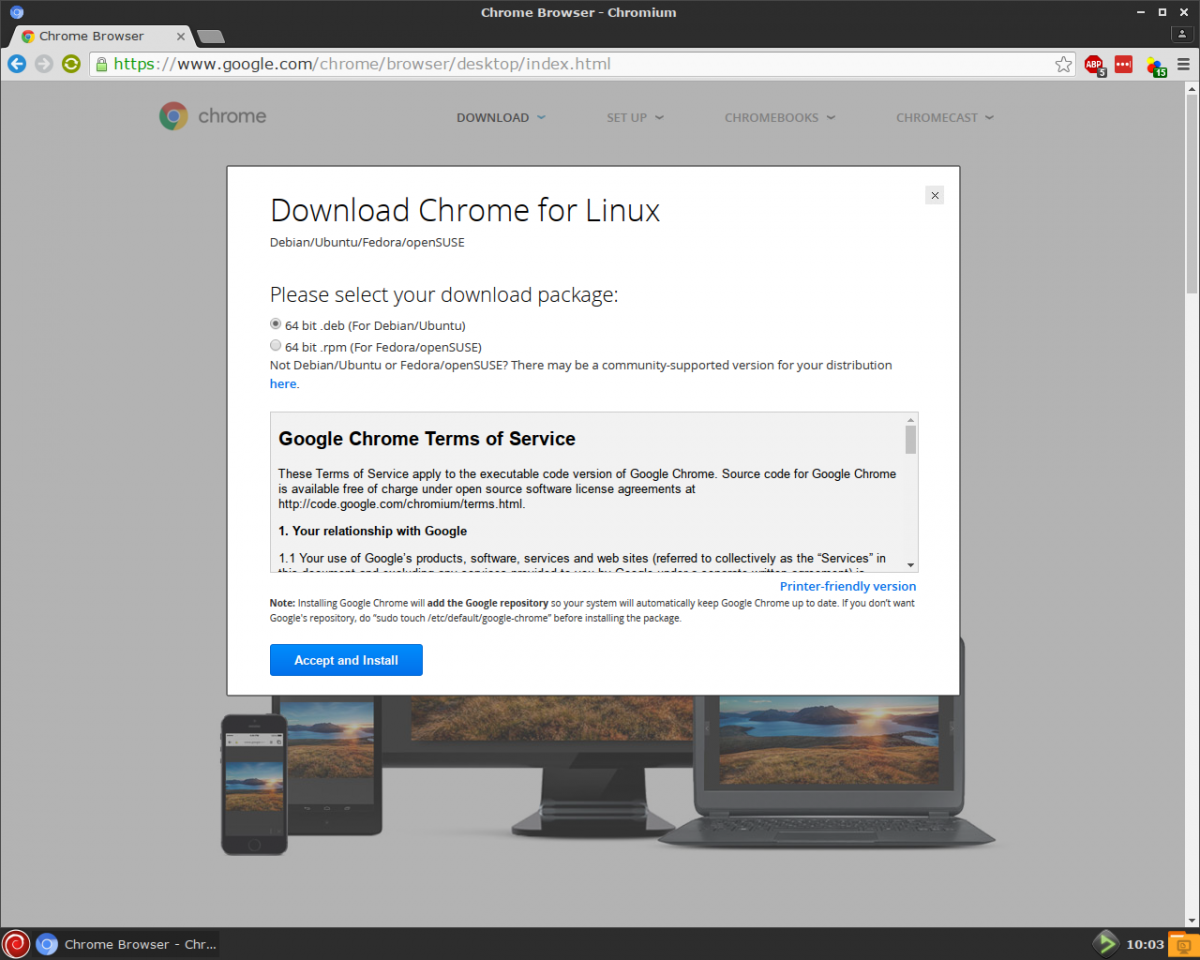Click the Chromium icon in the title bar
The height and width of the screenshot is (960, 1200).
point(17,12)
